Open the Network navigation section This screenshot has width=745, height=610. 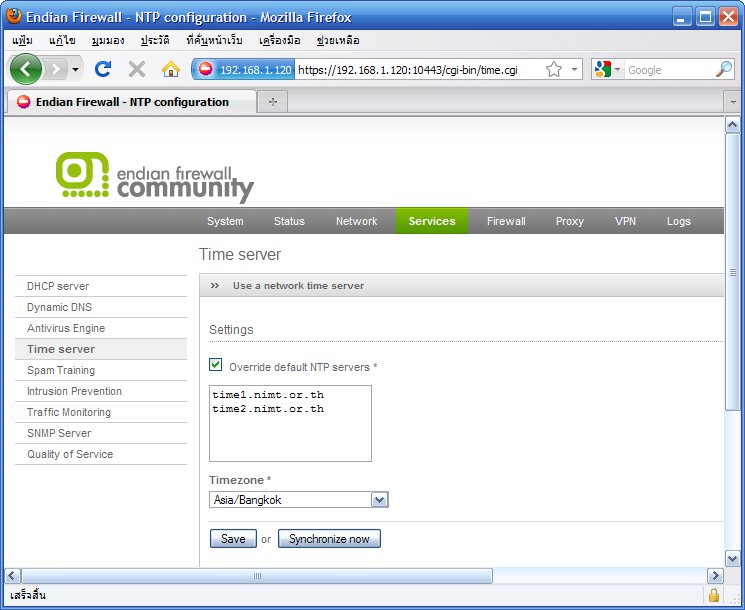pos(356,221)
